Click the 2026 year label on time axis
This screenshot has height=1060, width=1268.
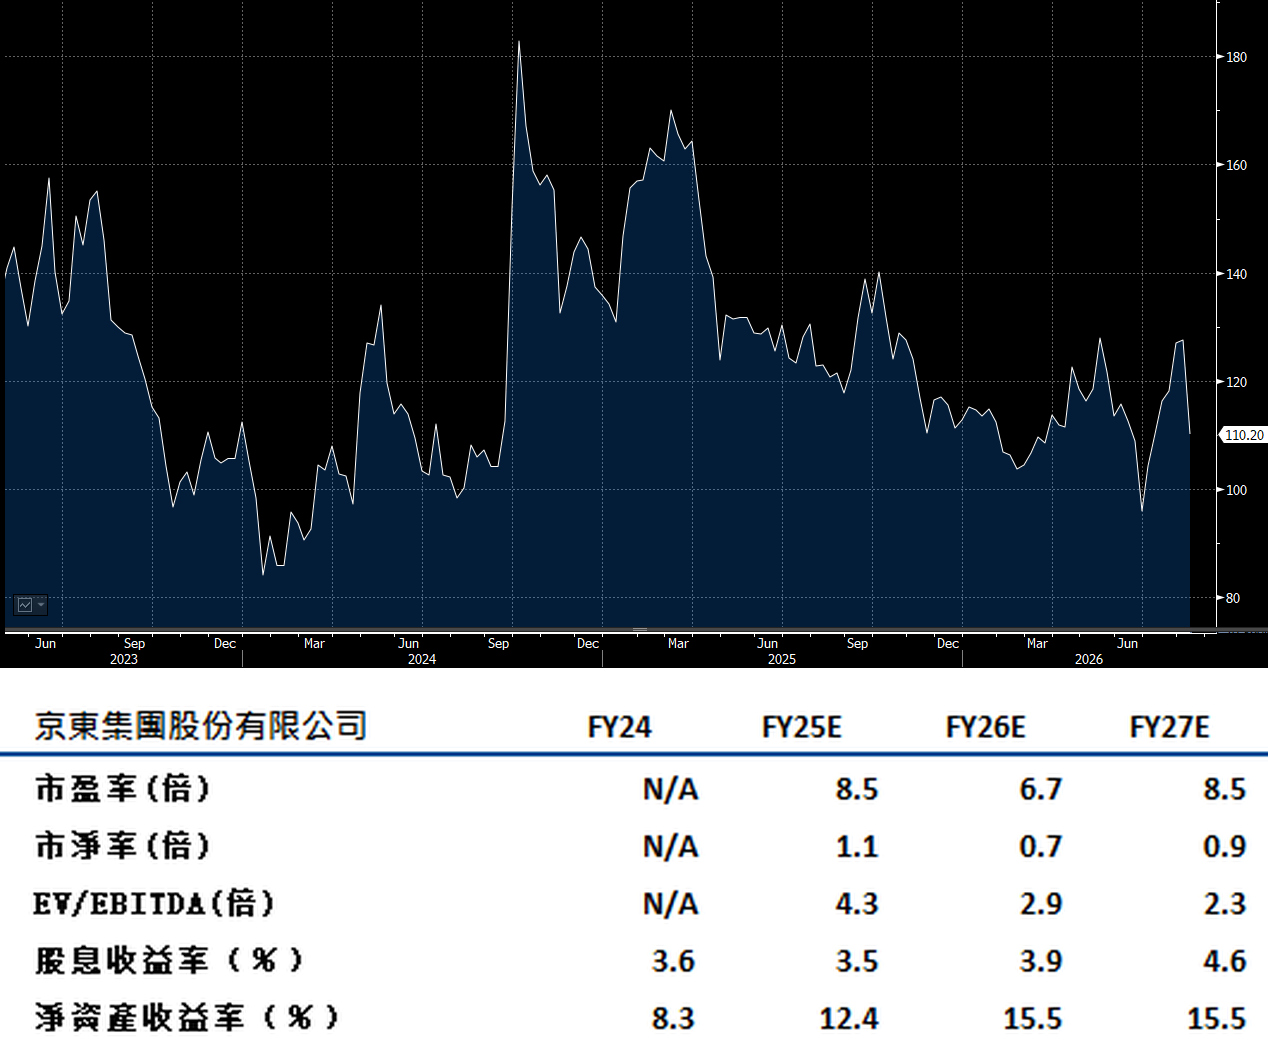pos(1089,659)
